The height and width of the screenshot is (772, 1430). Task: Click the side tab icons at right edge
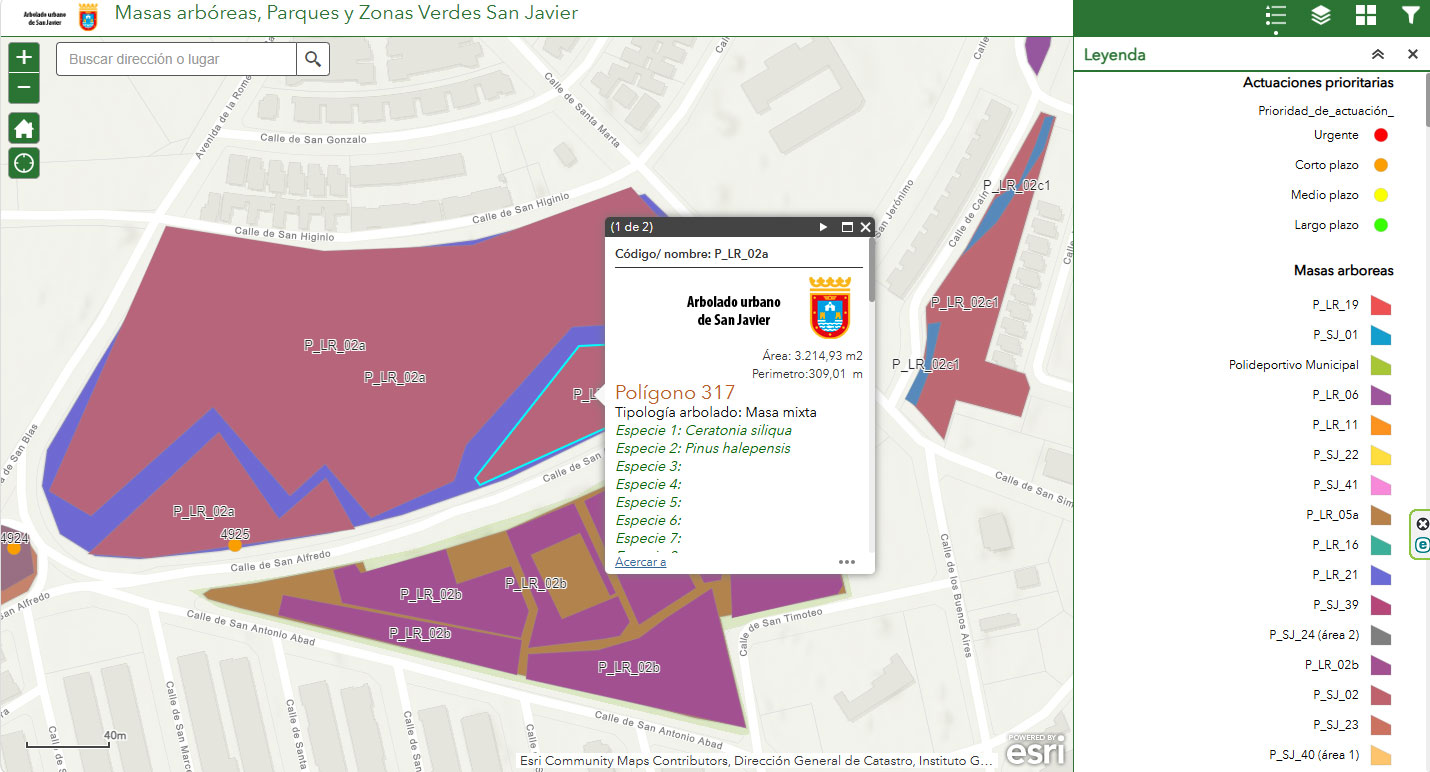[x=1421, y=534]
